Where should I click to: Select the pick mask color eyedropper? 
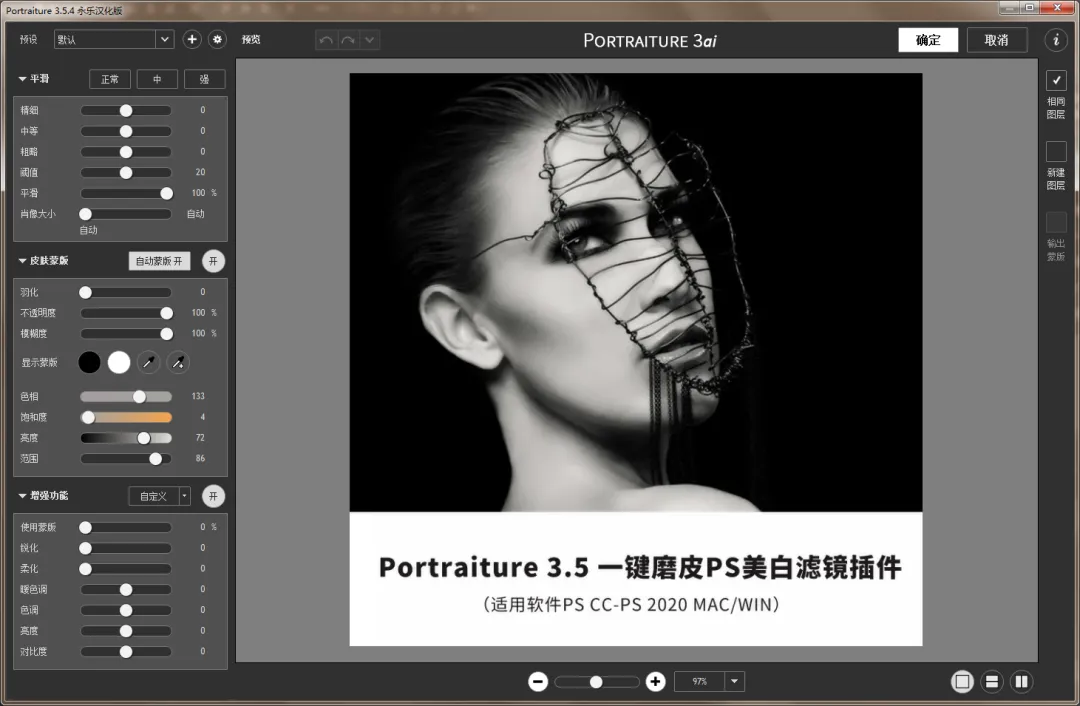pos(149,362)
